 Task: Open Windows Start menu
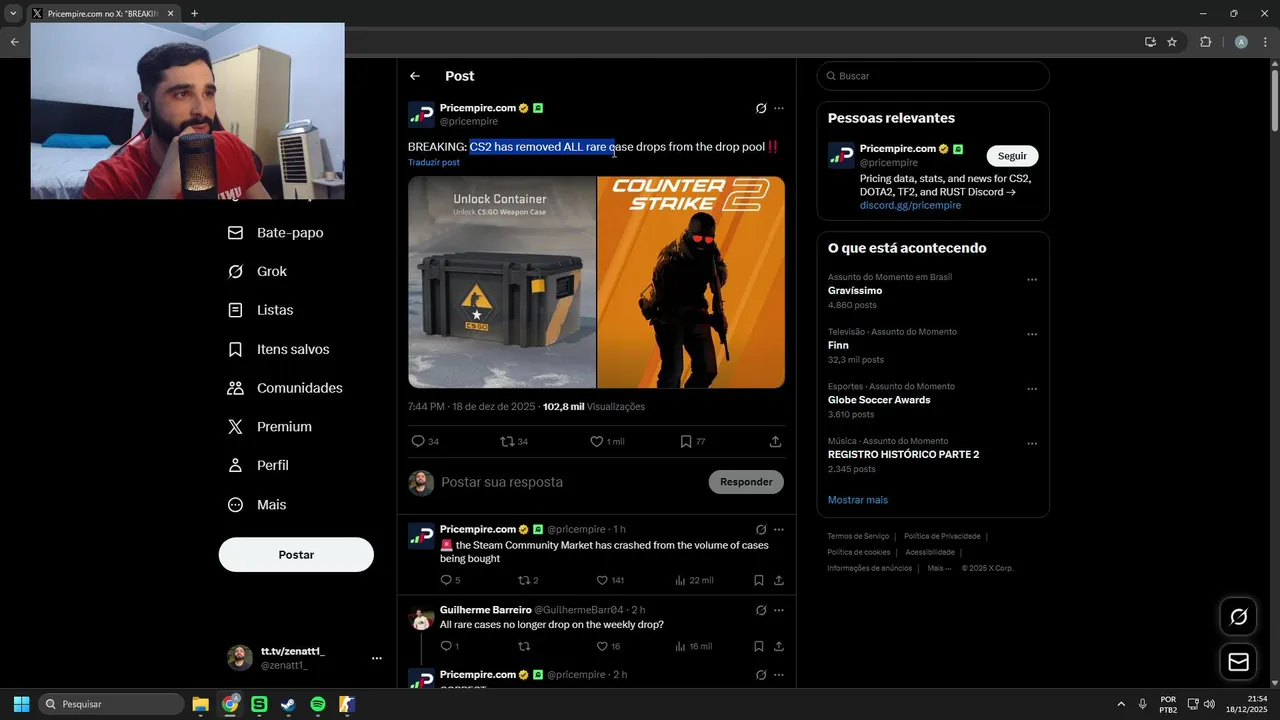click(x=21, y=704)
